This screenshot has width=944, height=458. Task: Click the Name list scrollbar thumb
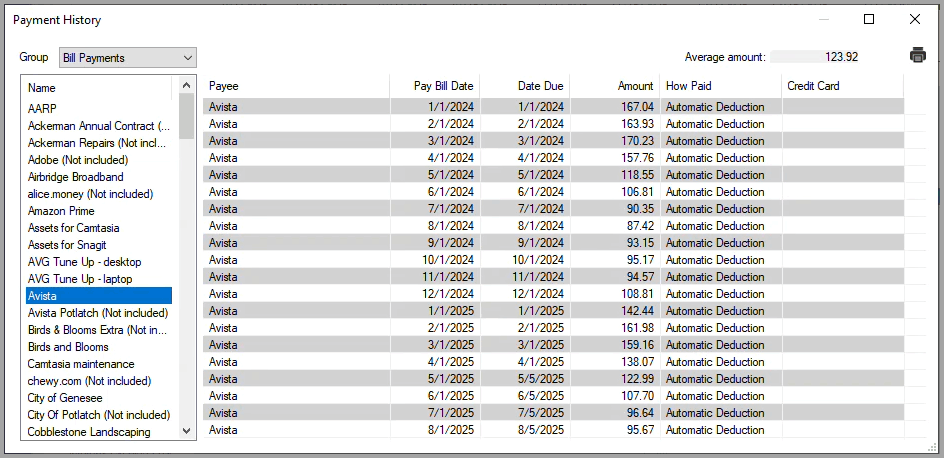(x=187, y=116)
